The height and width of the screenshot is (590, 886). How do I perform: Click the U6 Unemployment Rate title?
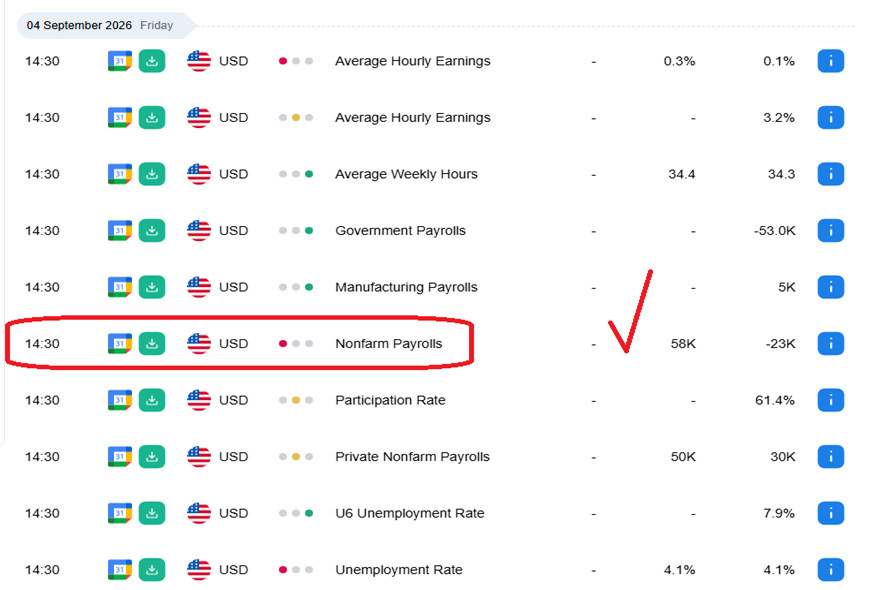pyautogui.click(x=410, y=513)
